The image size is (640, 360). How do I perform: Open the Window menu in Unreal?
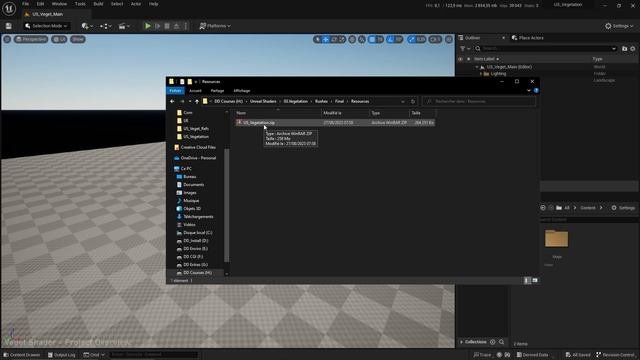point(59,4)
